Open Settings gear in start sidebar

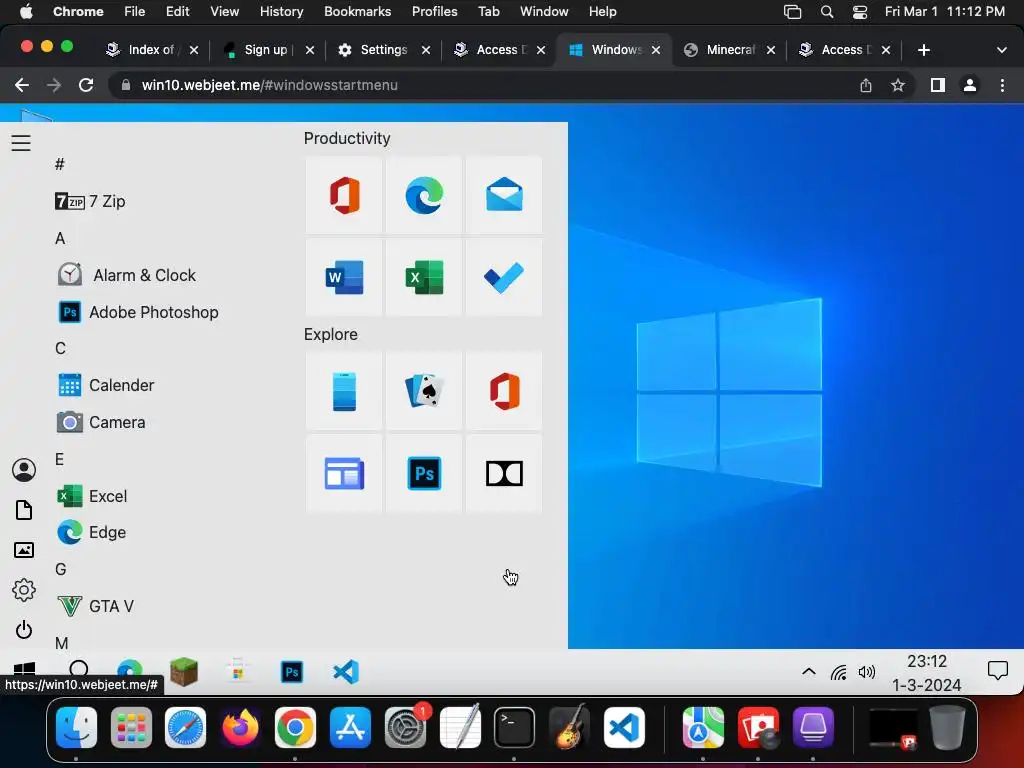[x=24, y=590]
